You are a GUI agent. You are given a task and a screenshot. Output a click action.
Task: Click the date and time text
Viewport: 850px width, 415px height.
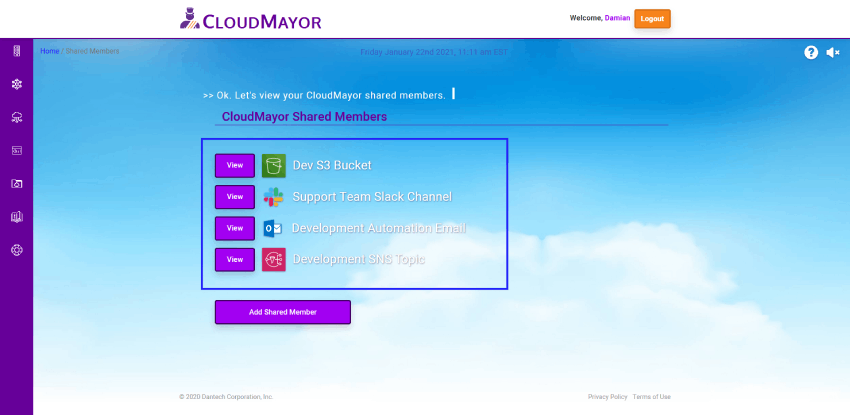tap(434, 53)
